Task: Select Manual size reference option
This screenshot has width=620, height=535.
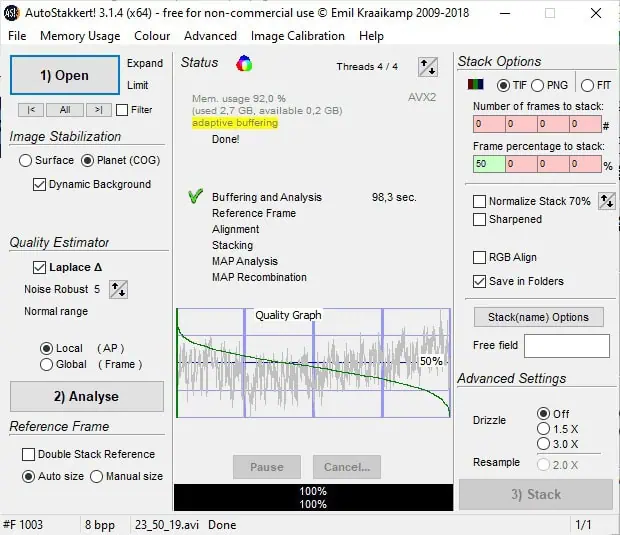Action: pyautogui.click(x=96, y=476)
